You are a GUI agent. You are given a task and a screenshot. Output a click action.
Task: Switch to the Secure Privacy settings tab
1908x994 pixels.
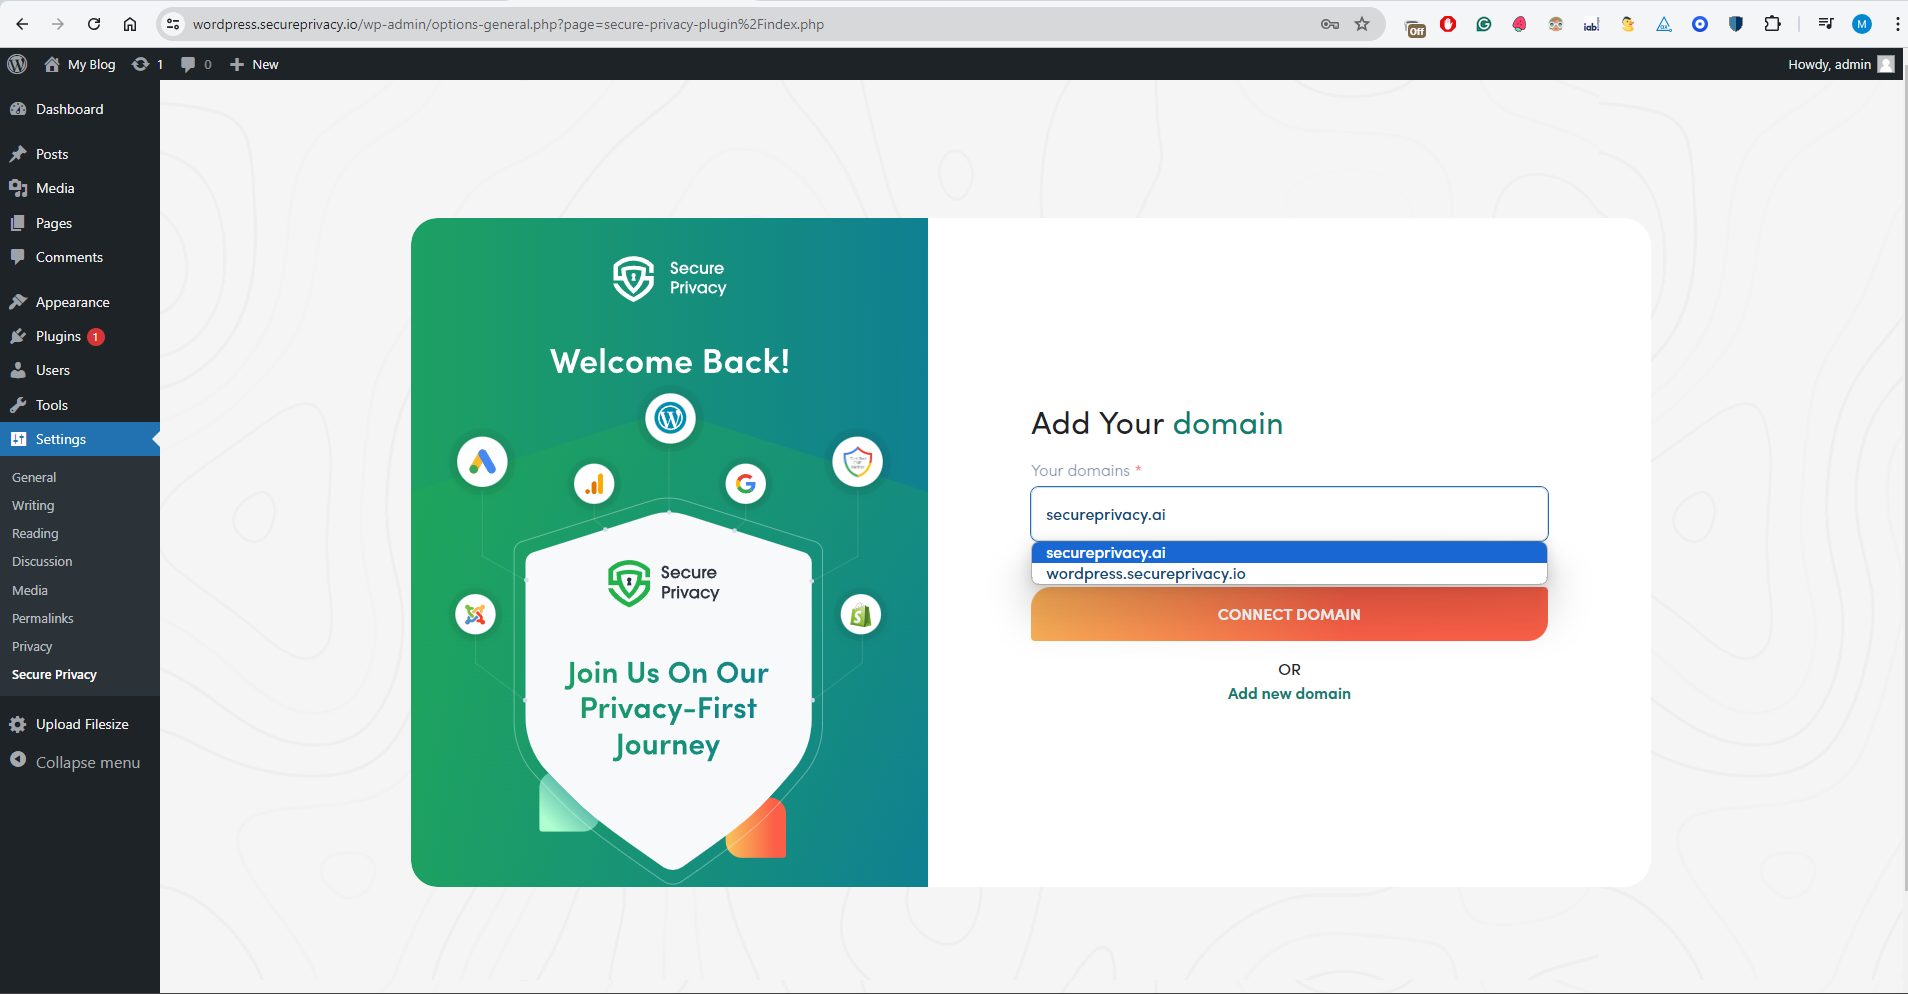(54, 674)
